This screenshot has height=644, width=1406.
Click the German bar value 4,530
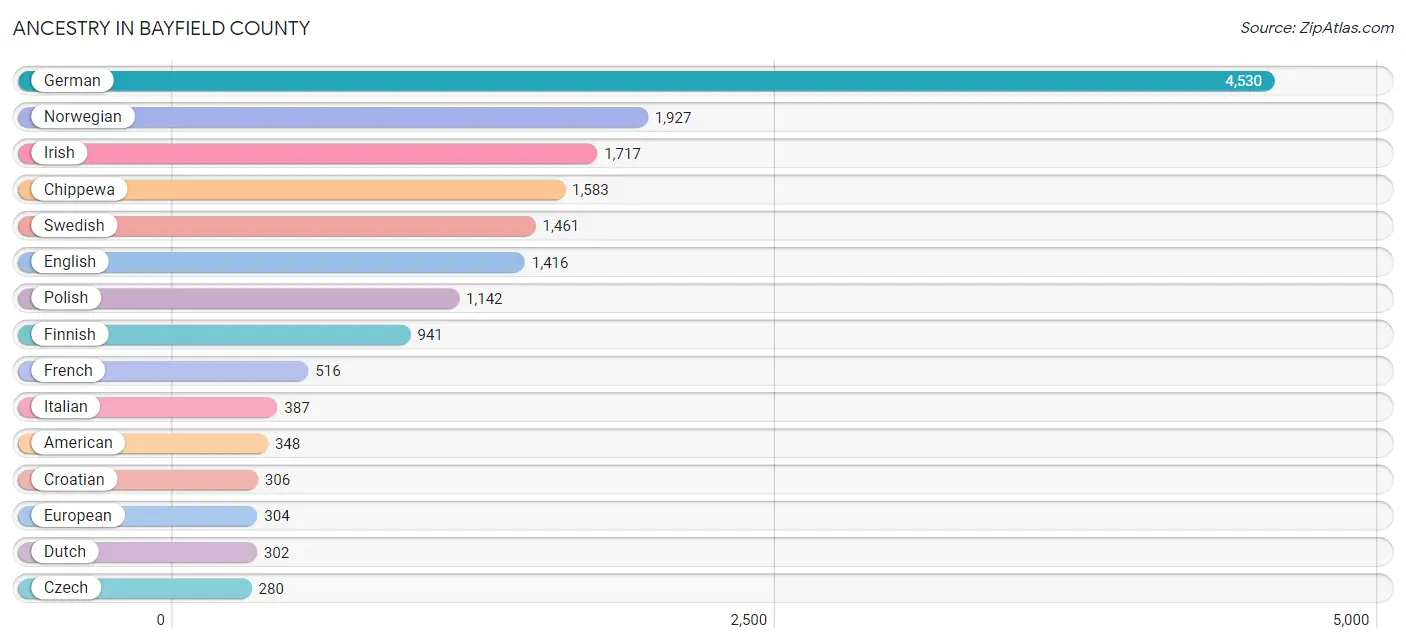[1243, 81]
